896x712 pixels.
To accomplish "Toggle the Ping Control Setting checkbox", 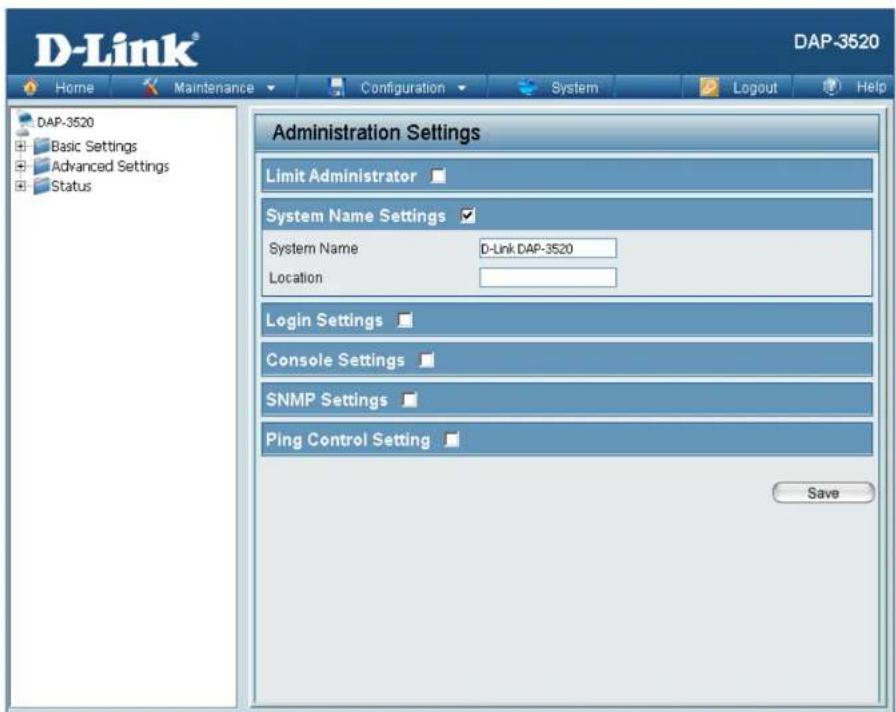I will coord(452,440).
